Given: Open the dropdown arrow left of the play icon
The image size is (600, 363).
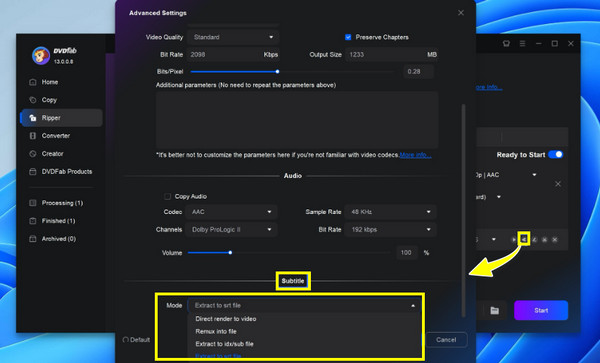Looking at the screenshot, I should coord(494,240).
